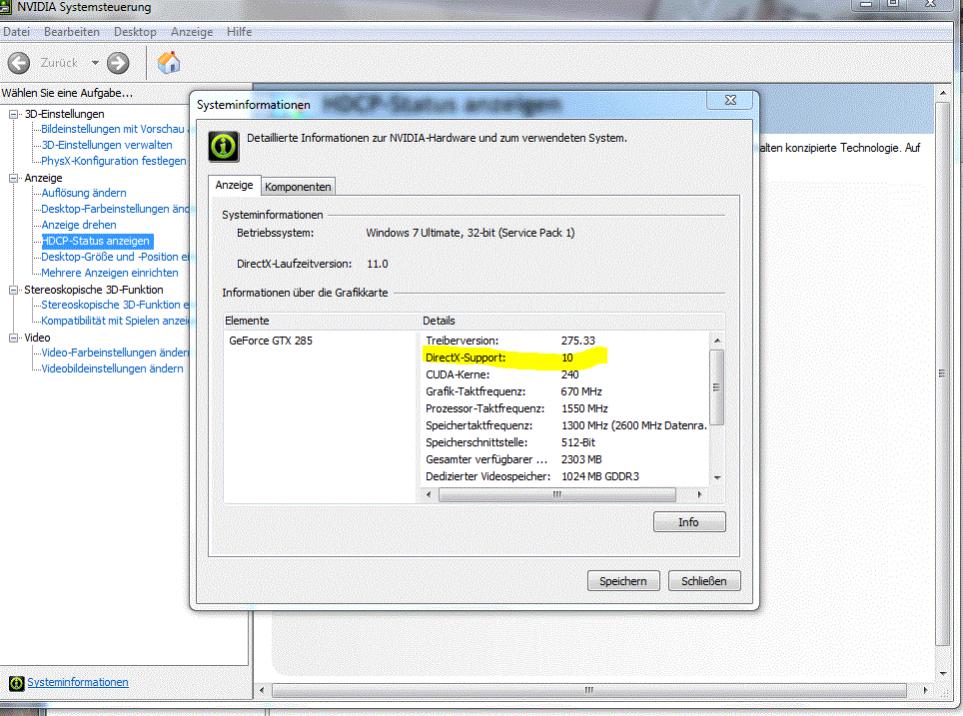Screen dimensions: 963x716
Task: Click details list scroll-left arrow
Action: pyautogui.click(x=429, y=494)
